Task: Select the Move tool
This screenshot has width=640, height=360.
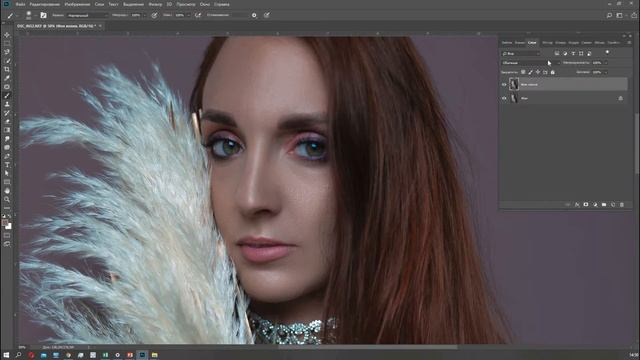Action: tap(7, 35)
